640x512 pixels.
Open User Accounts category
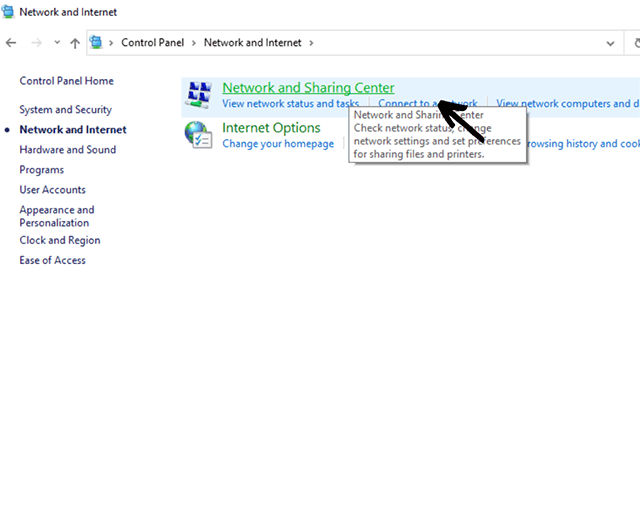click(x=53, y=189)
